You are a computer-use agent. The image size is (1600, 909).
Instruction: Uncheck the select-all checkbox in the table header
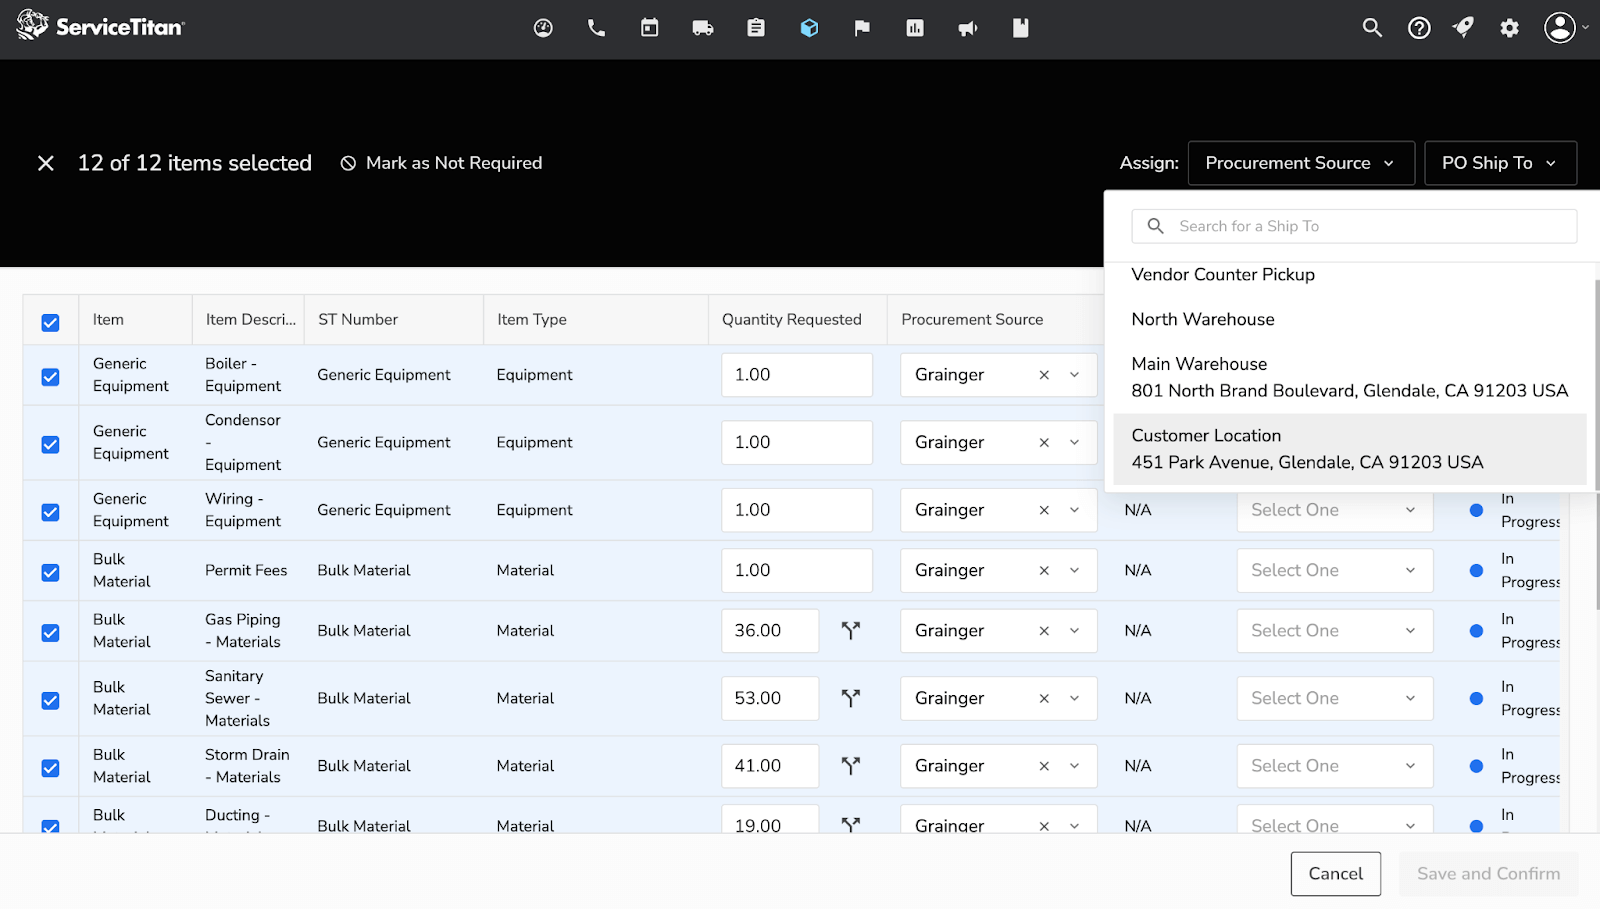click(x=50, y=322)
